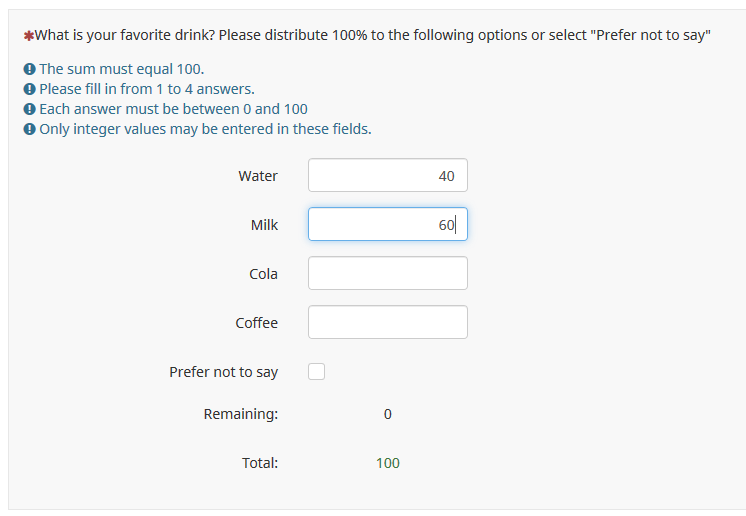
Task: Click the "Milk" field label
Action: point(264,225)
